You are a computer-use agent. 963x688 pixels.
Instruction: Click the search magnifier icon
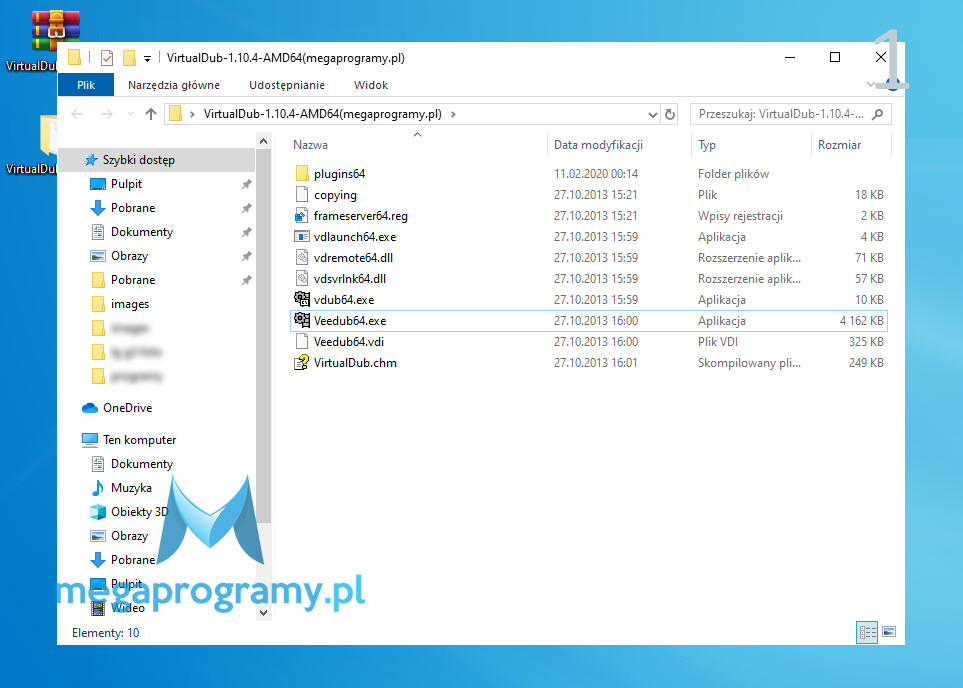[878, 114]
